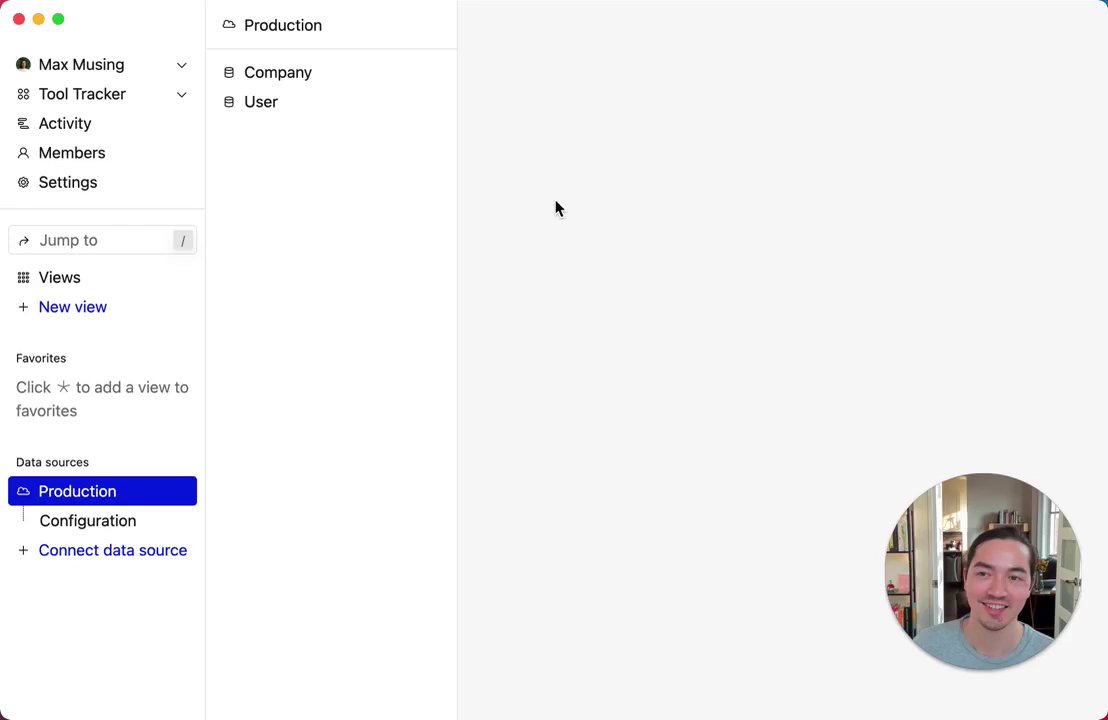Click the Members person icon
The image size is (1108, 720).
(23, 153)
